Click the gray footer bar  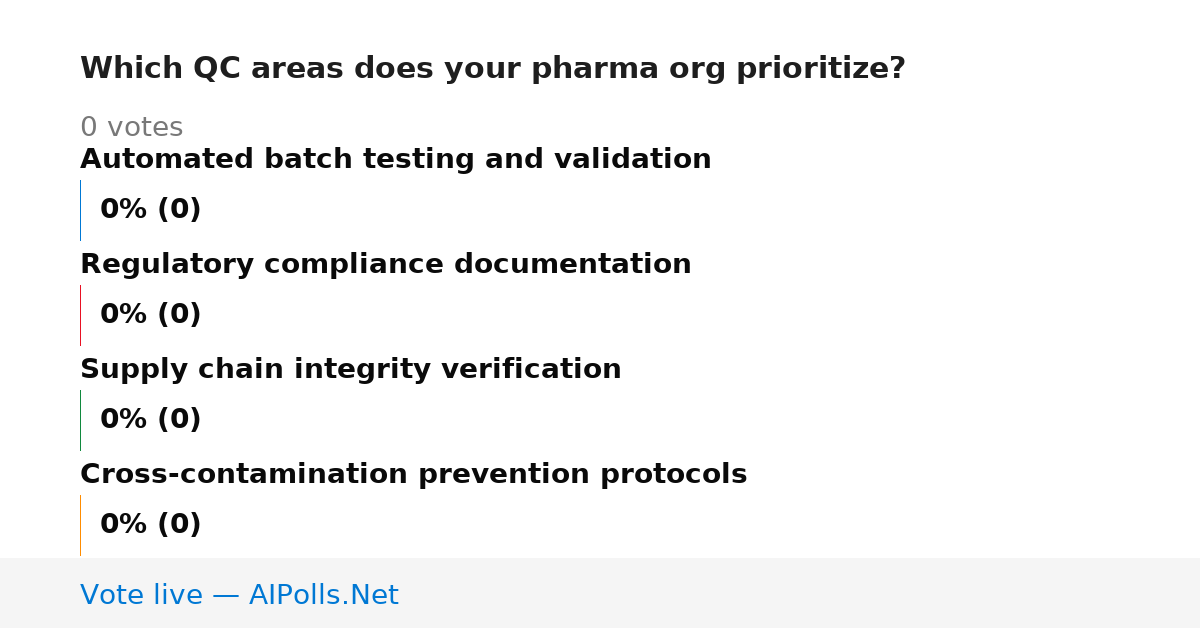click(x=600, y=593)
